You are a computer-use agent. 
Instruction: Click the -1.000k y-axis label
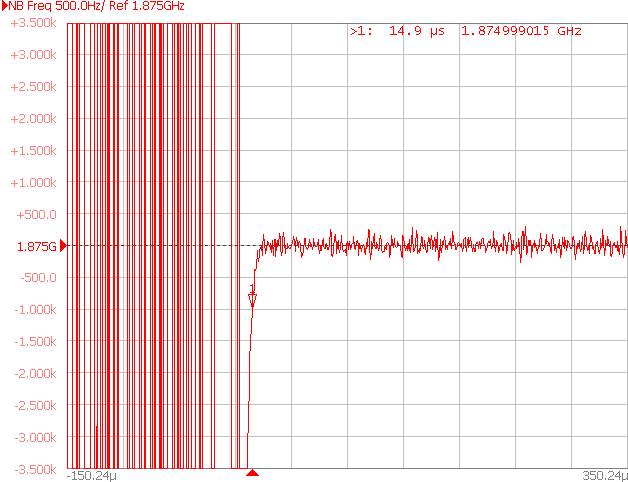coord(33,310)
